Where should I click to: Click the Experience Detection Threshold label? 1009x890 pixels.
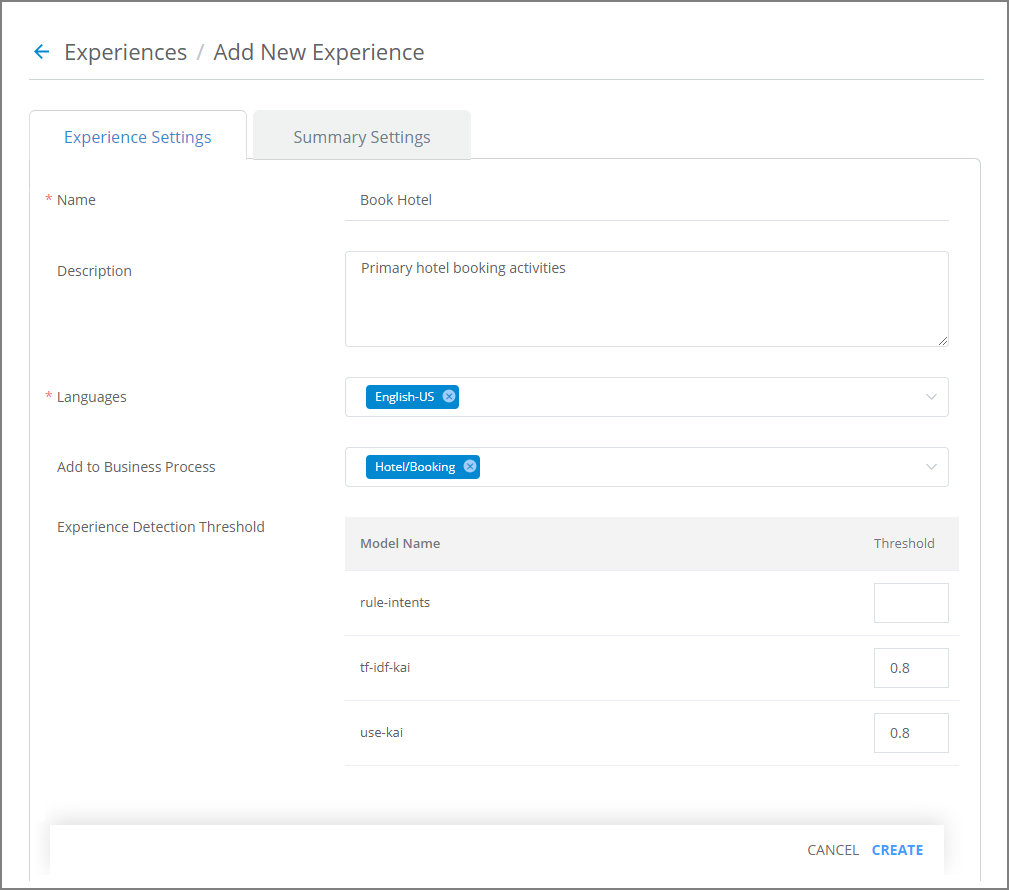161,527
